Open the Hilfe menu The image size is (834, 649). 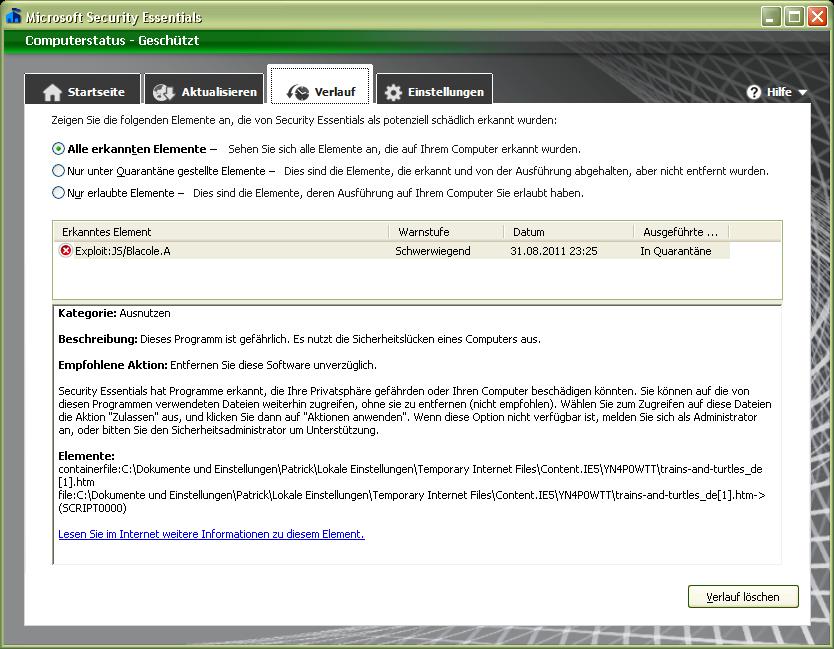click(x=777, y=92)
